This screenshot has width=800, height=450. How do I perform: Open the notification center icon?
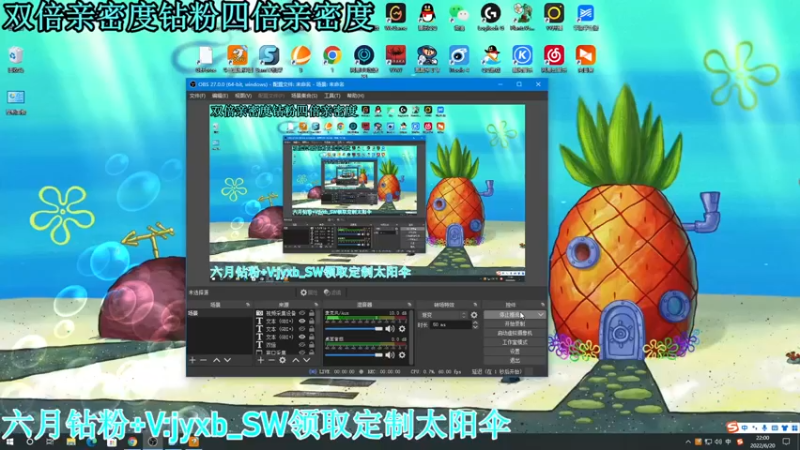(x=786, y=442)
